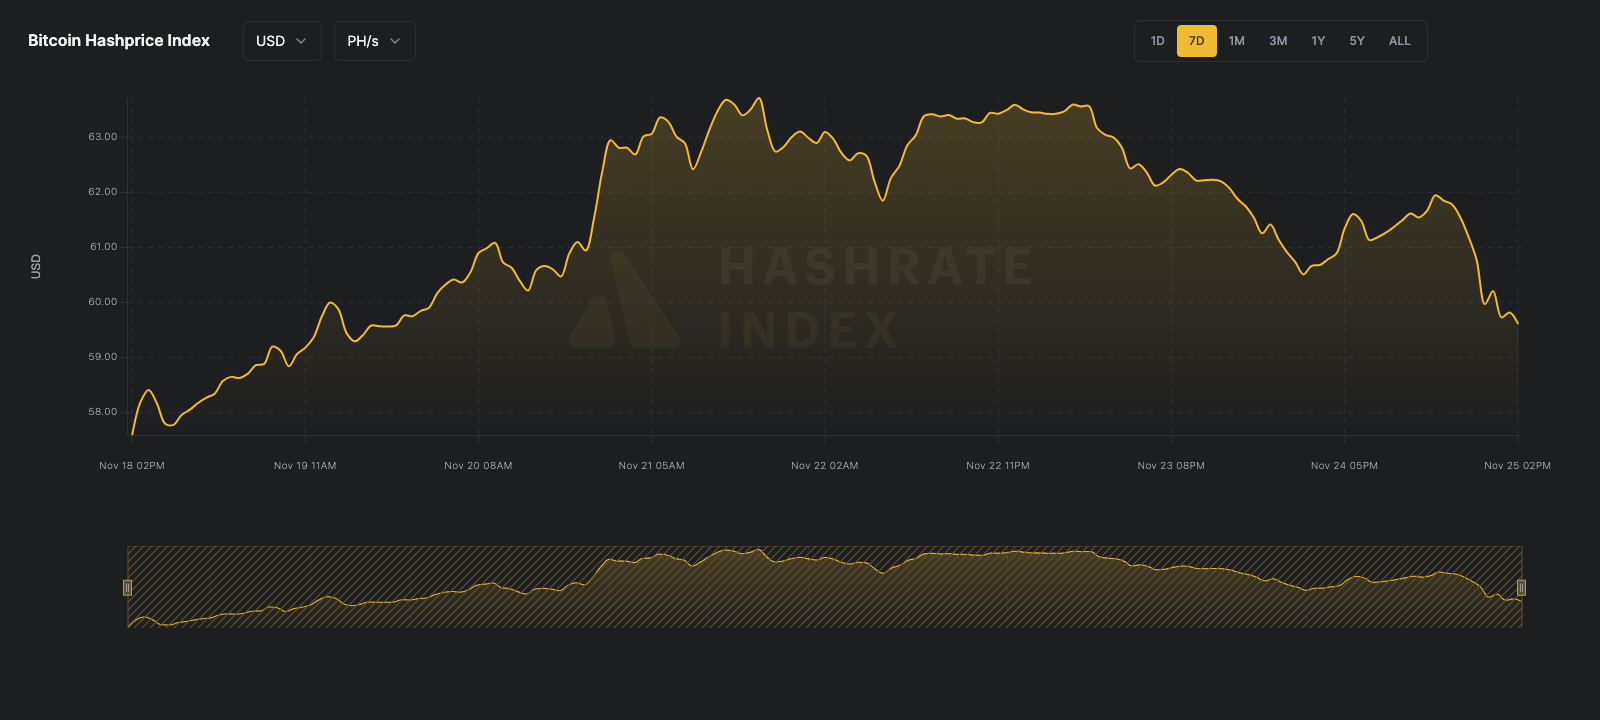
Task: Click the Nov 20 08AM axis label
Action: click(x=478, y=466)
